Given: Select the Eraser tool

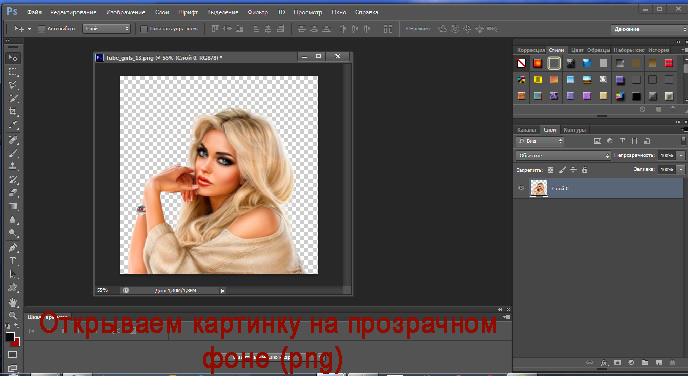Looking at the screenshot, I should point(13,193).
